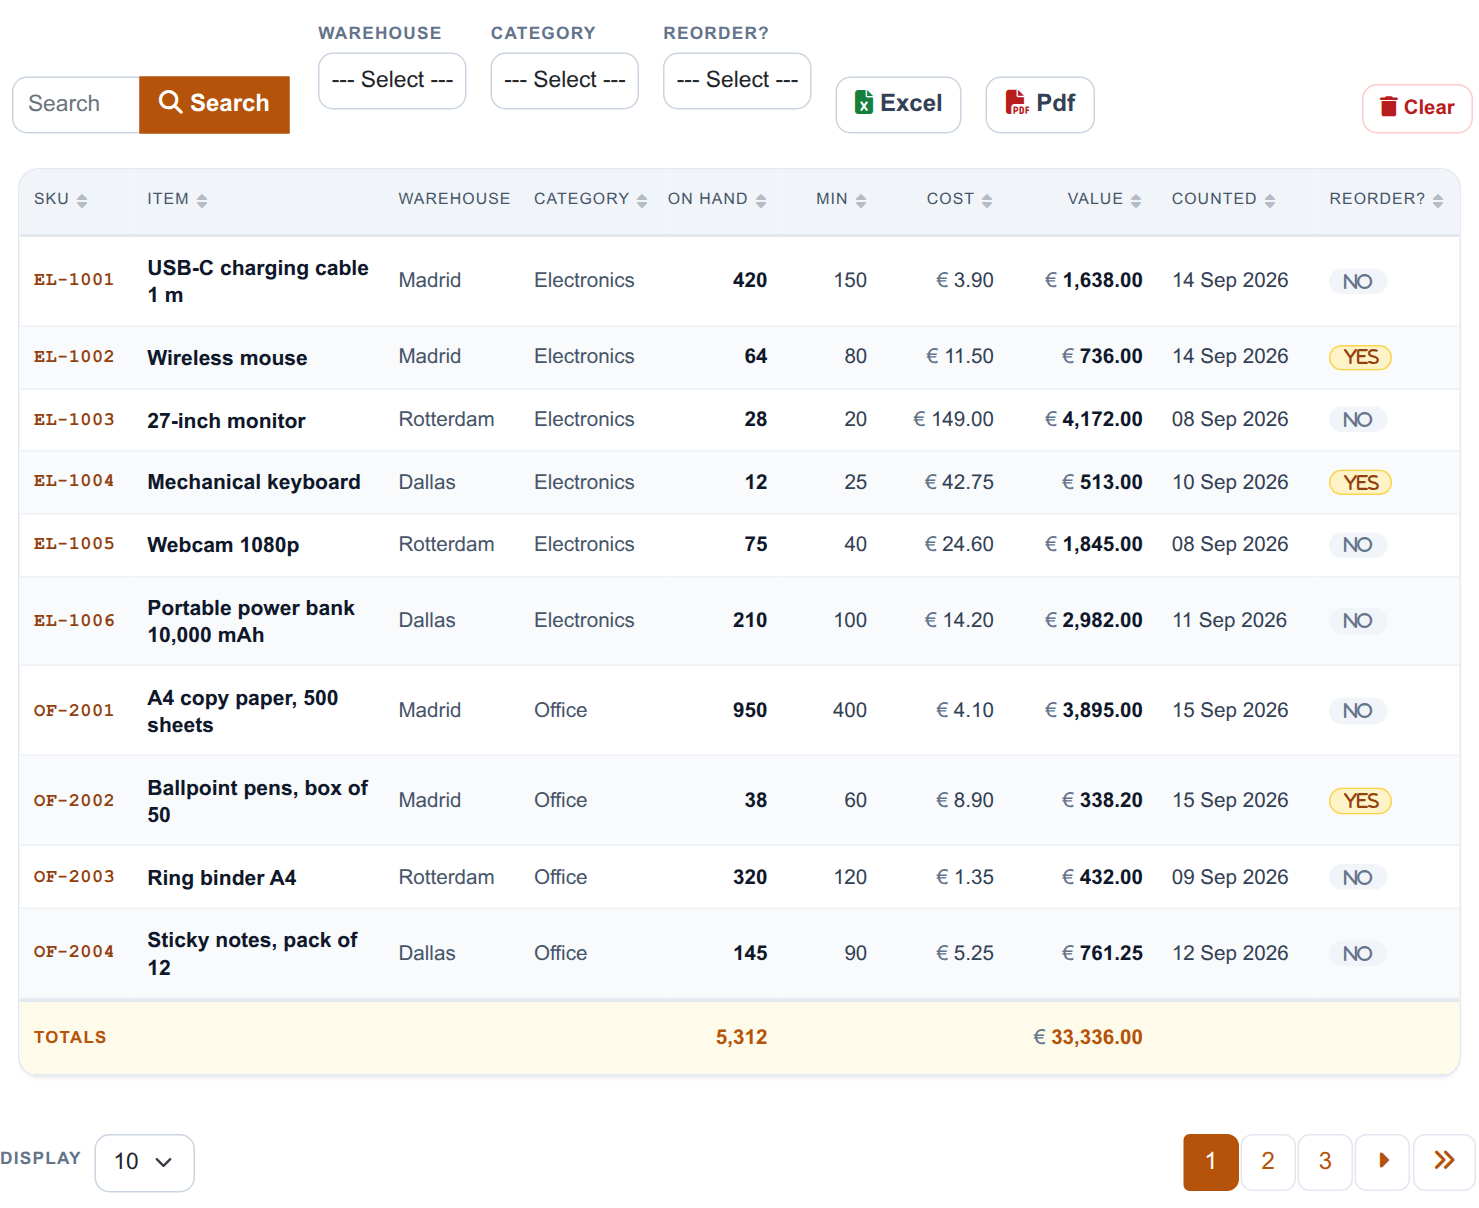Click on hand value 950
1479x1208 pixels.
[x=750, y=711]
